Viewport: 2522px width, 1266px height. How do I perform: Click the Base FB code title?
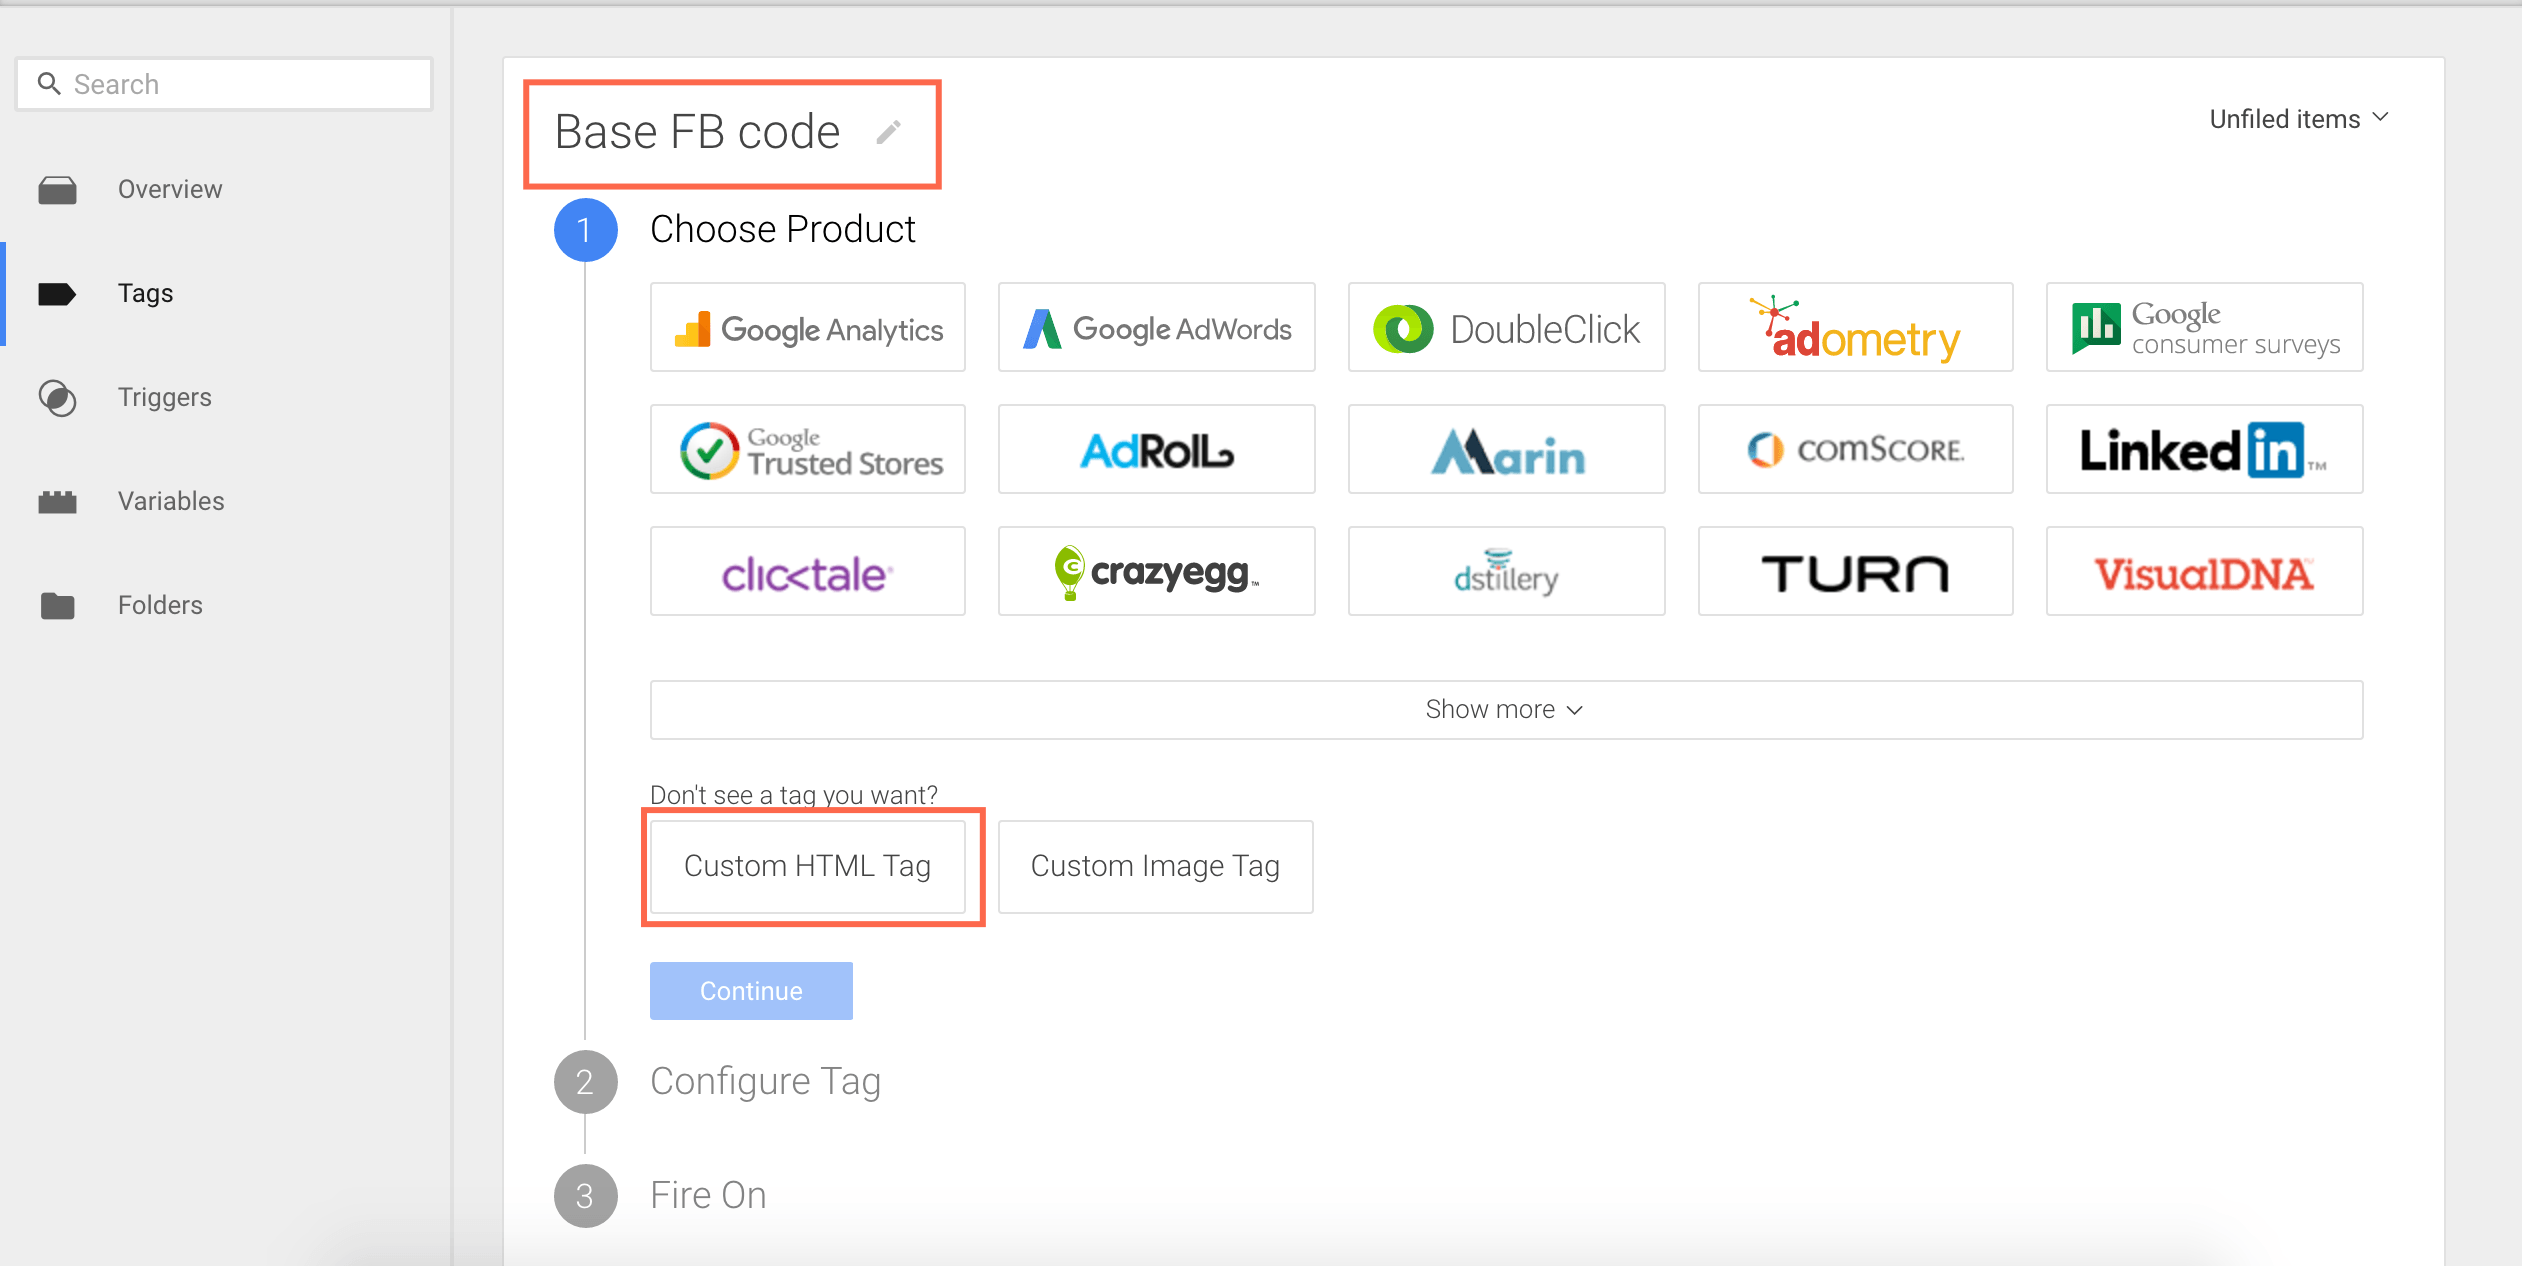pyautogui.click(x=697, y=132)
